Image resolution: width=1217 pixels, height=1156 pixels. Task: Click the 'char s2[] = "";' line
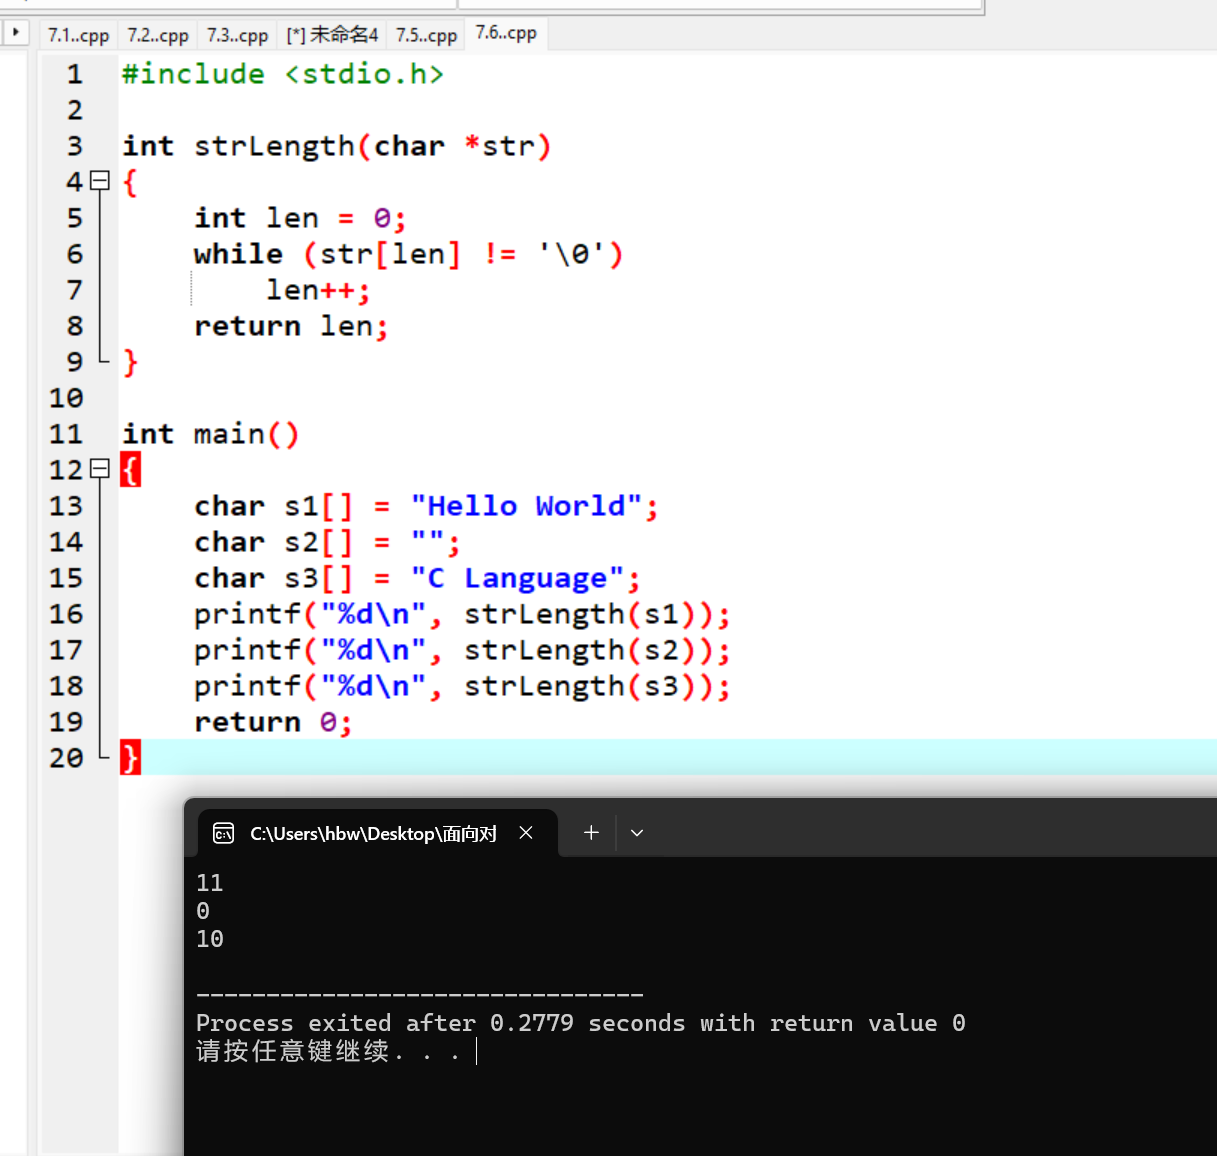[327, 542]
